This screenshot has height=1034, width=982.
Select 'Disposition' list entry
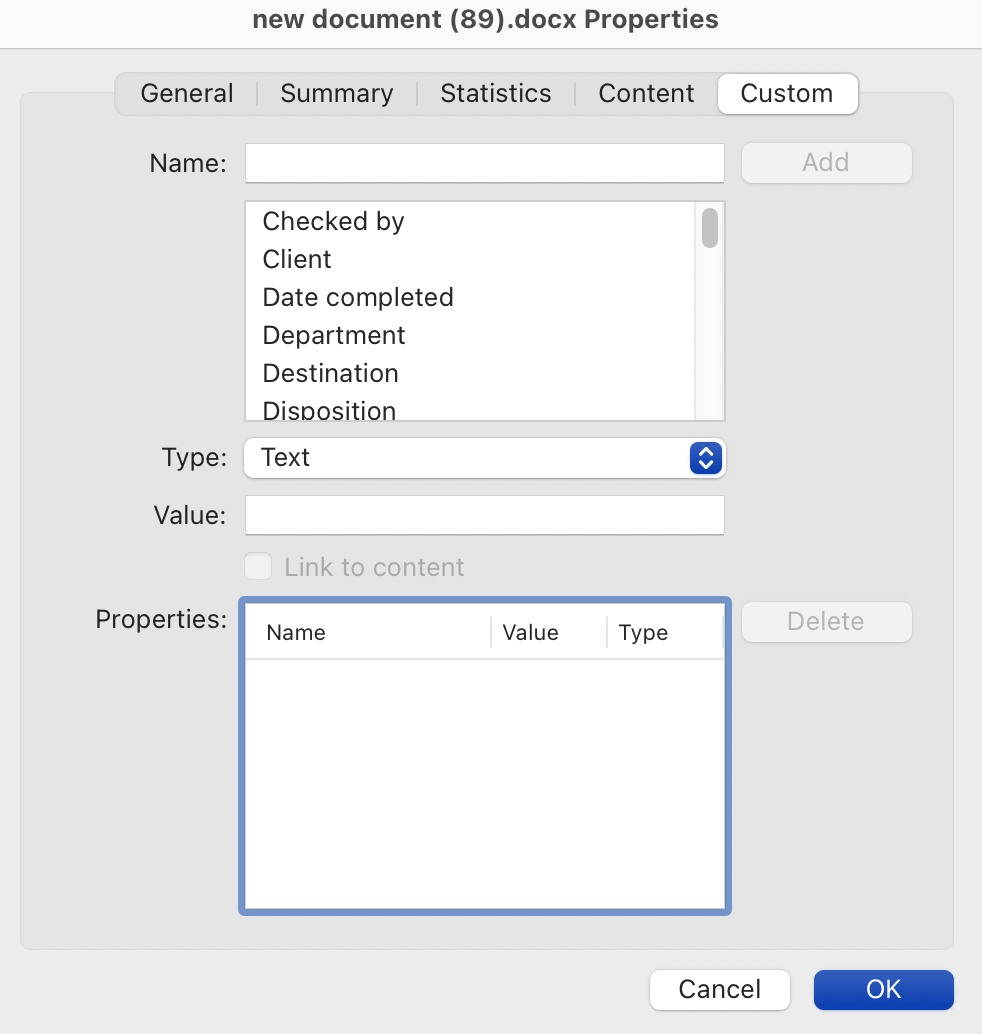click(x=329, y=410)
